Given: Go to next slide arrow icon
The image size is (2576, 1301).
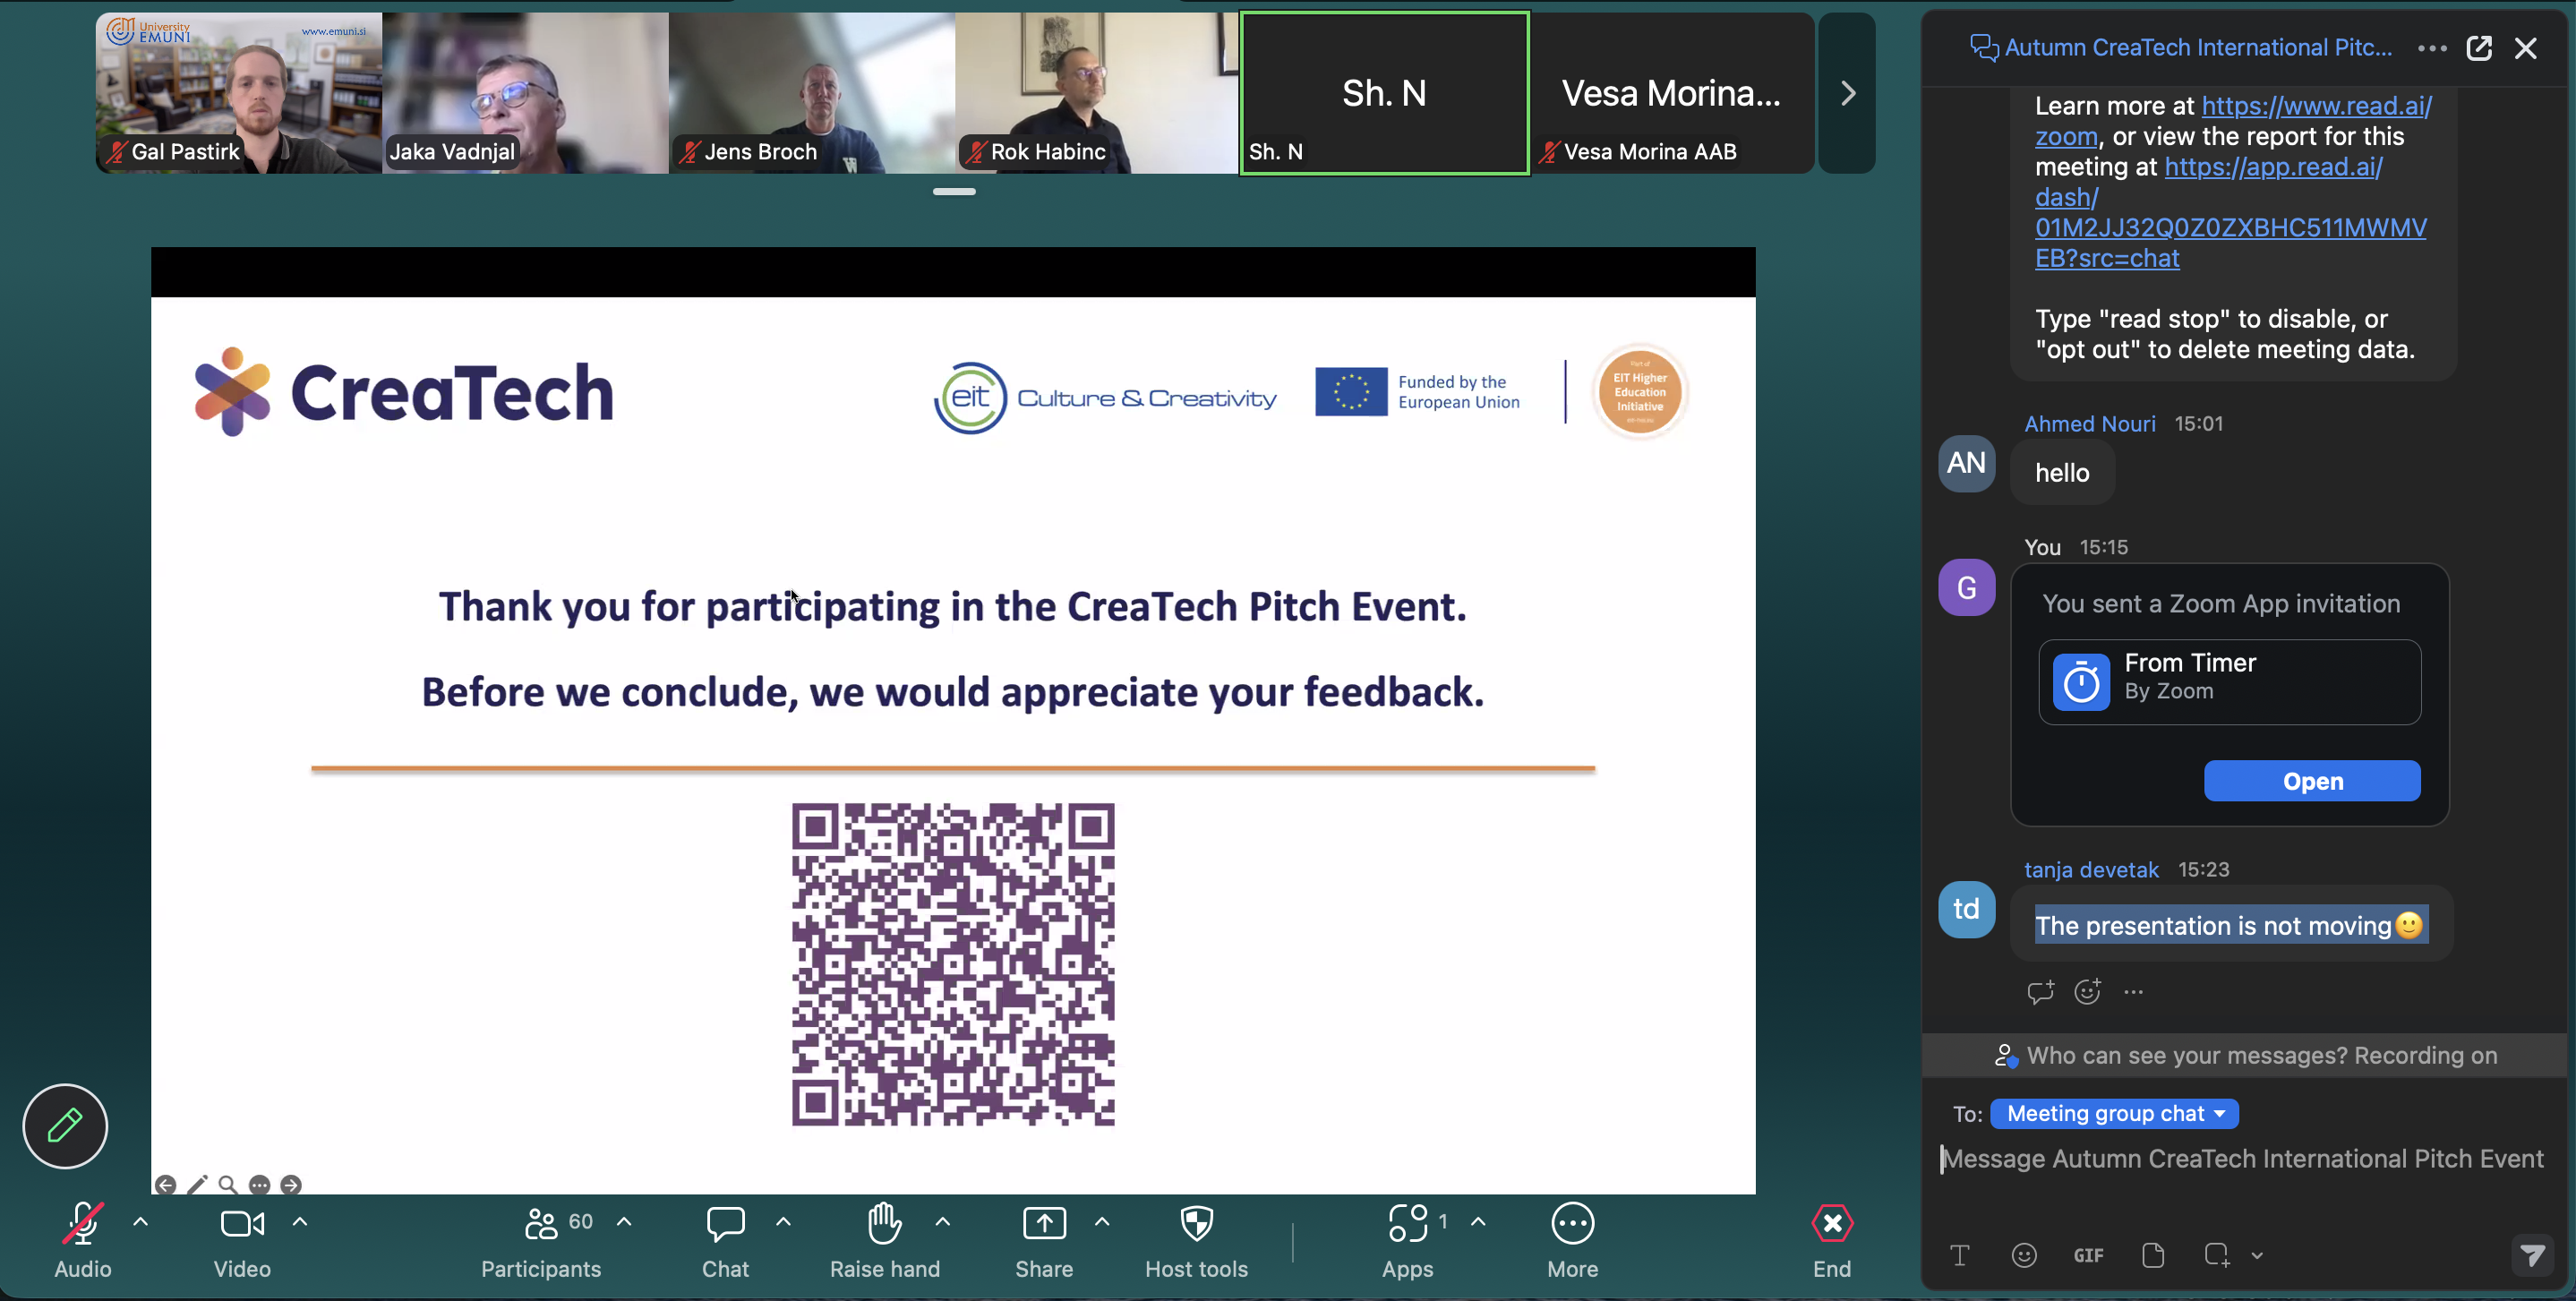Looking at the screenshot, I should click(x=291, y=1185).
